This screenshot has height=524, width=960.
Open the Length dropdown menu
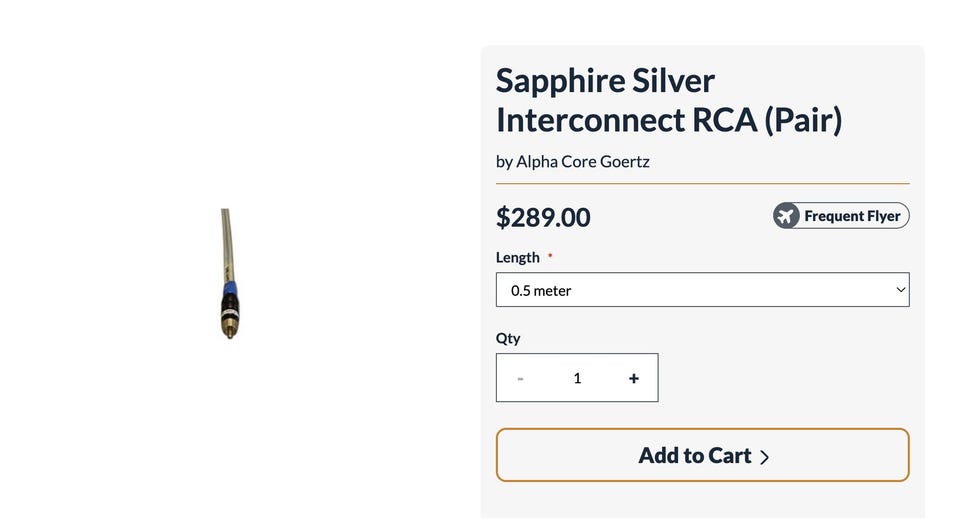[702, 290]
